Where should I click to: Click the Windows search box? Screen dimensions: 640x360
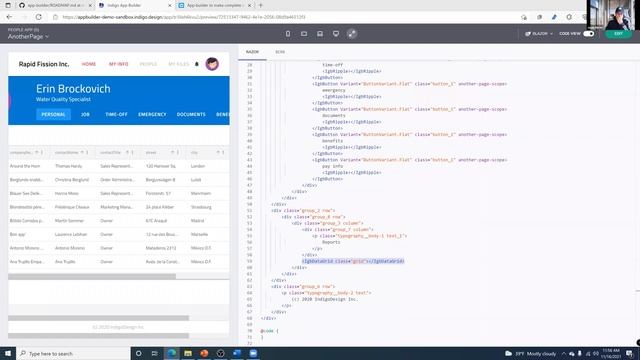coord(73,353)
